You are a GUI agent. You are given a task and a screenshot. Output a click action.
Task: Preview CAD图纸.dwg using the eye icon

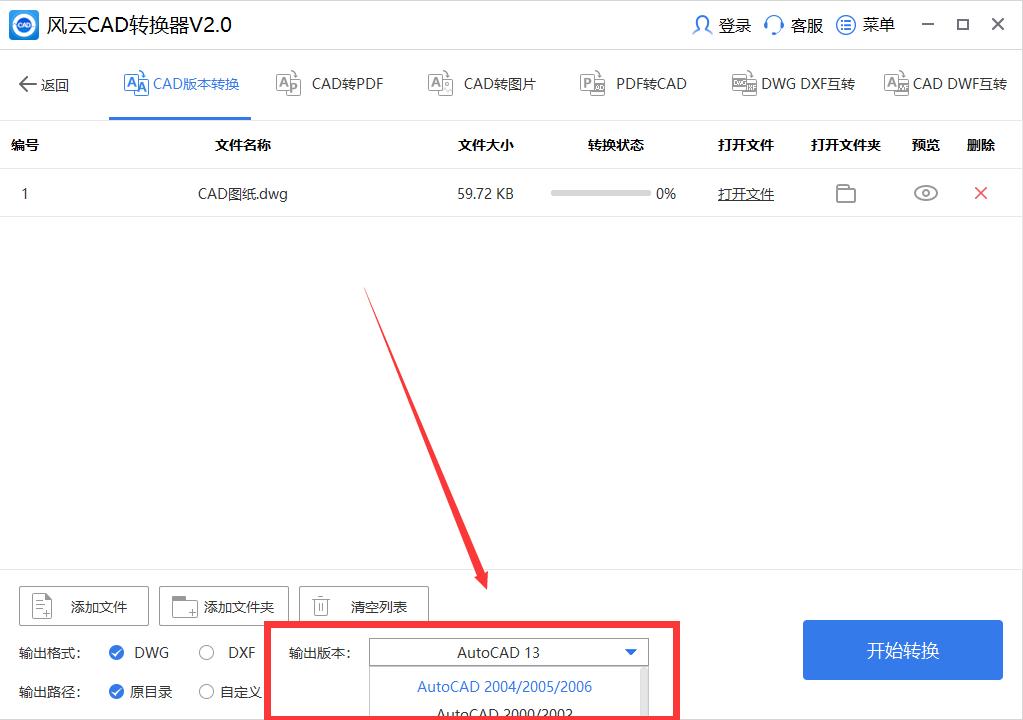pyautogui.click(x=925, y=193)
